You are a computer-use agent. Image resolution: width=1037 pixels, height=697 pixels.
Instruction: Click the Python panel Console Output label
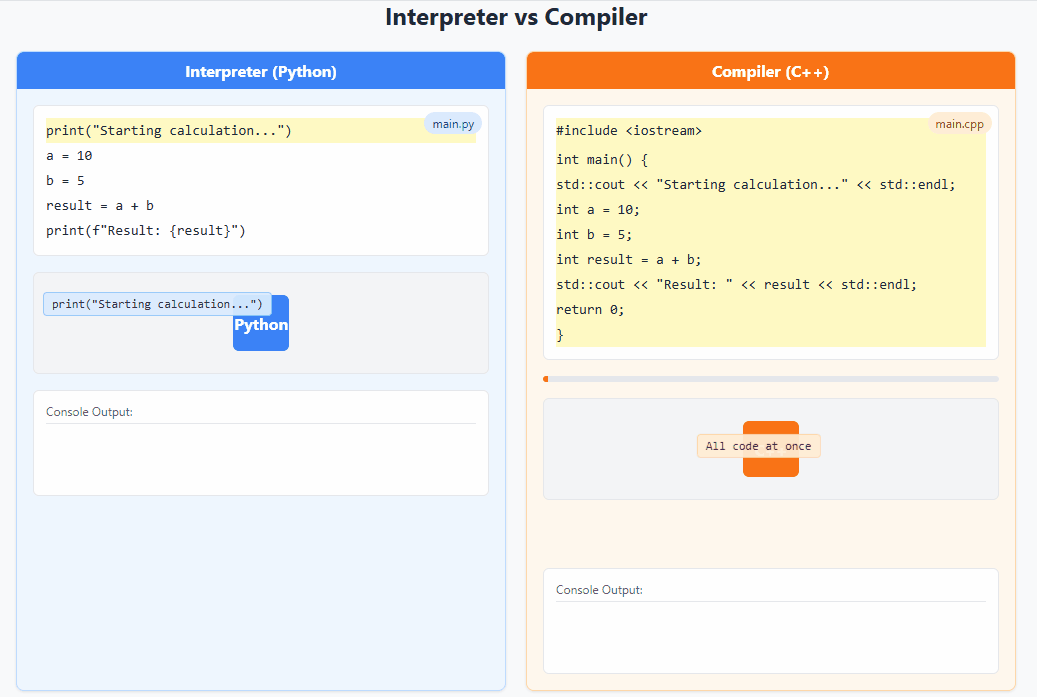[x=89, y=412]
